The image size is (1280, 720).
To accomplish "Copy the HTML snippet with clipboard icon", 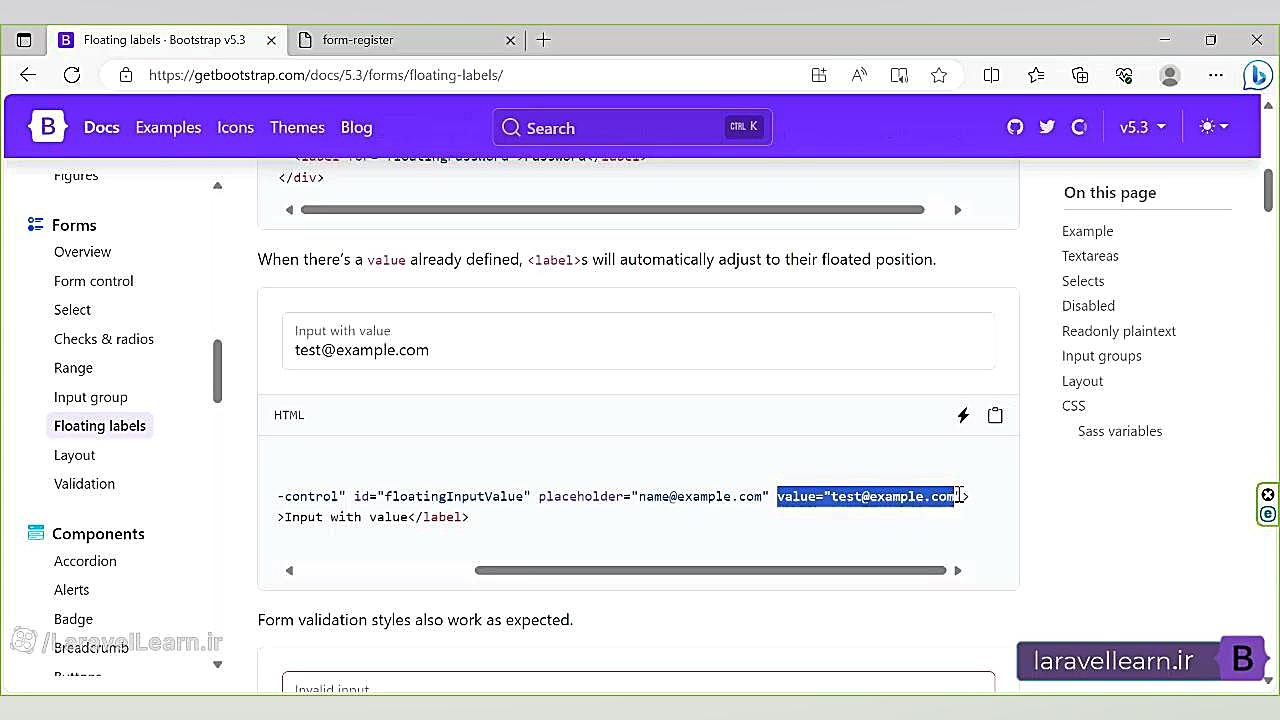I will (x=995, y=415).
